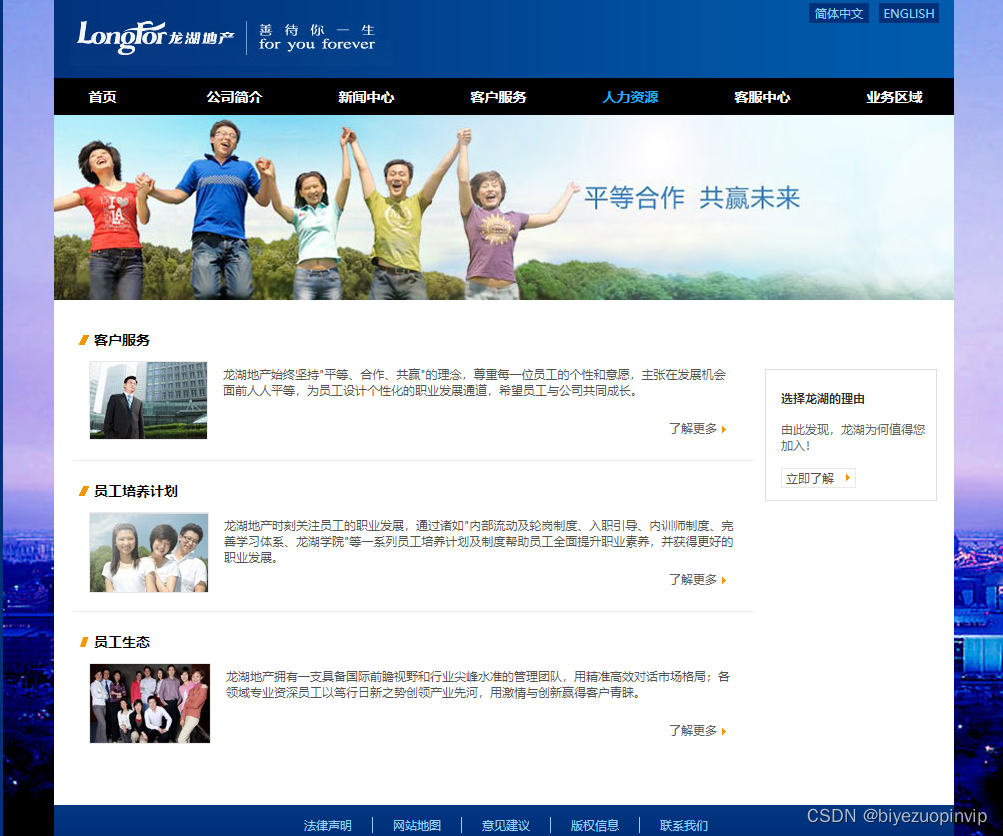
Task: Switch language to ENGLISH
Action: point(908,13)
